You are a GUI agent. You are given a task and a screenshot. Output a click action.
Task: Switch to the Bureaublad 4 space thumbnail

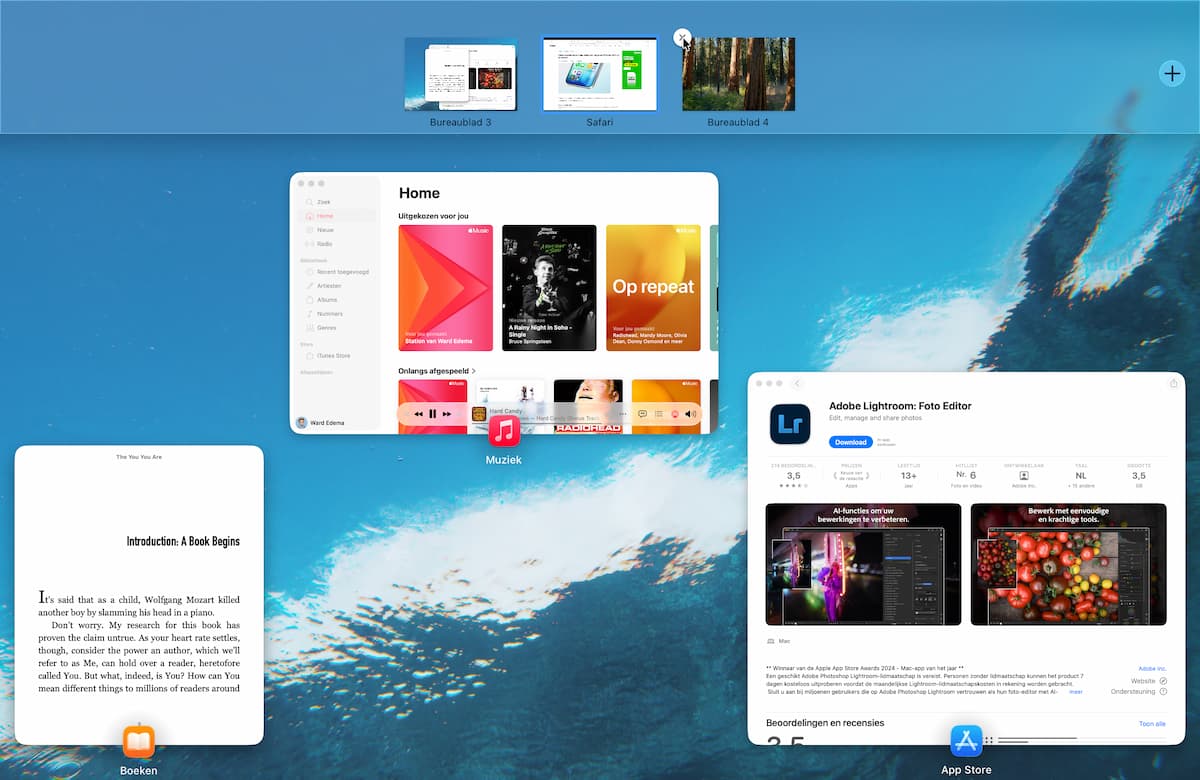[x=739, y=74]
